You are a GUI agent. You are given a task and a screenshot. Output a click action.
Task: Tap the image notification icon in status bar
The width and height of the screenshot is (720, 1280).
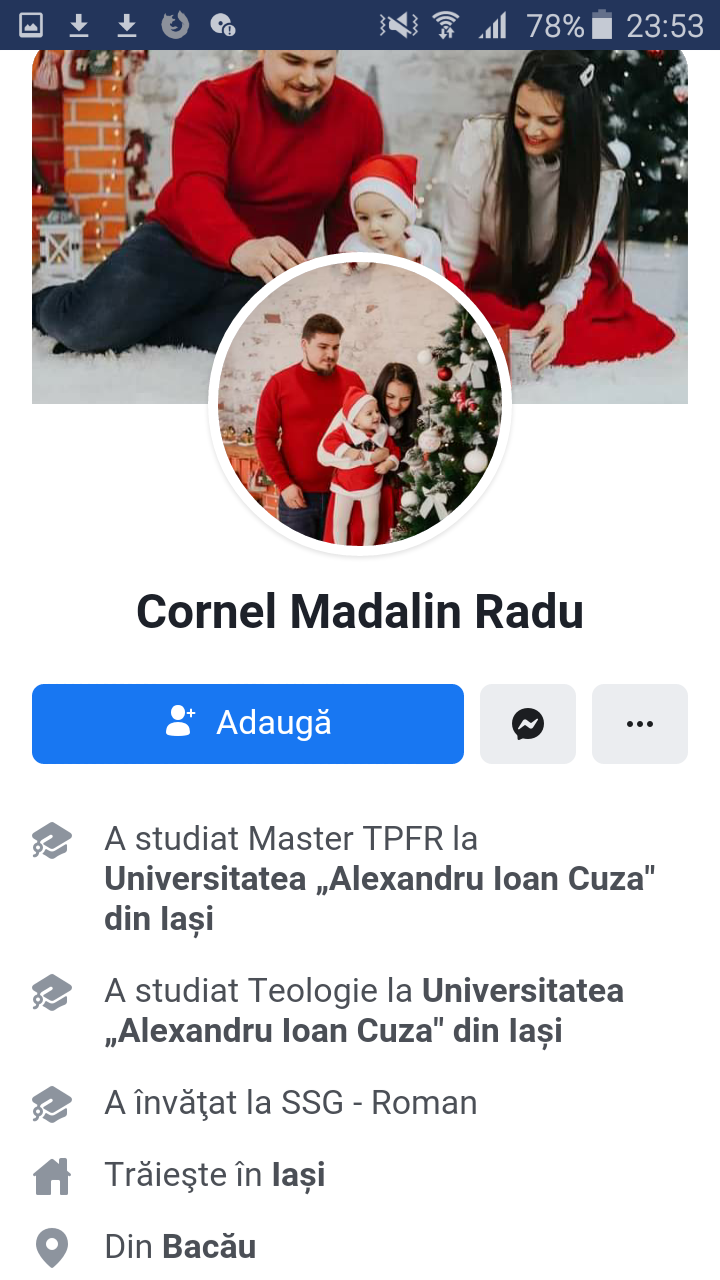(x=31, y=25)
